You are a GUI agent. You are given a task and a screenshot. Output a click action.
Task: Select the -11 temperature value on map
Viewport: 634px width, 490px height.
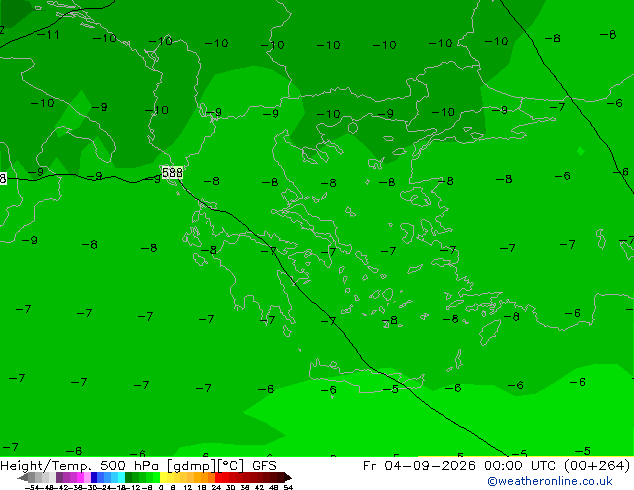(x=49, y=34)
